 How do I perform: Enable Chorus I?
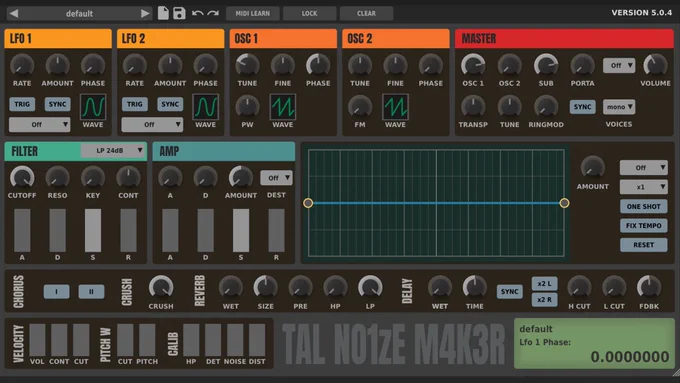56,291
